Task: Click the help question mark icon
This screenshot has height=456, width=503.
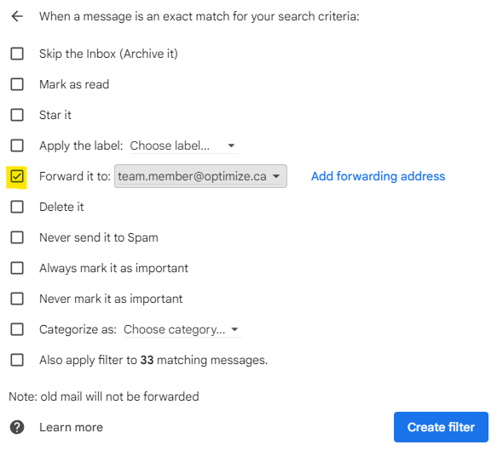Action: click(17, 427)
